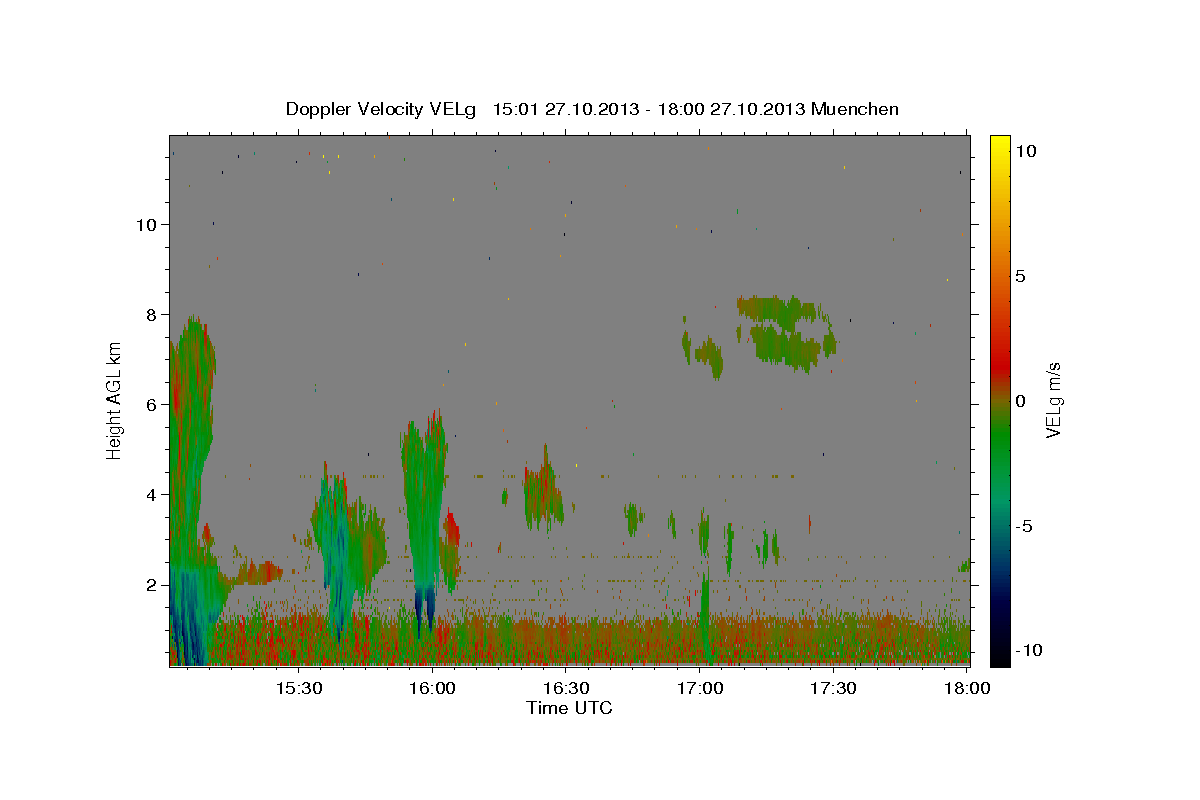Click the height tick label 4
1200x800 pixels.
pyautogui.click(x=152, y=495)
